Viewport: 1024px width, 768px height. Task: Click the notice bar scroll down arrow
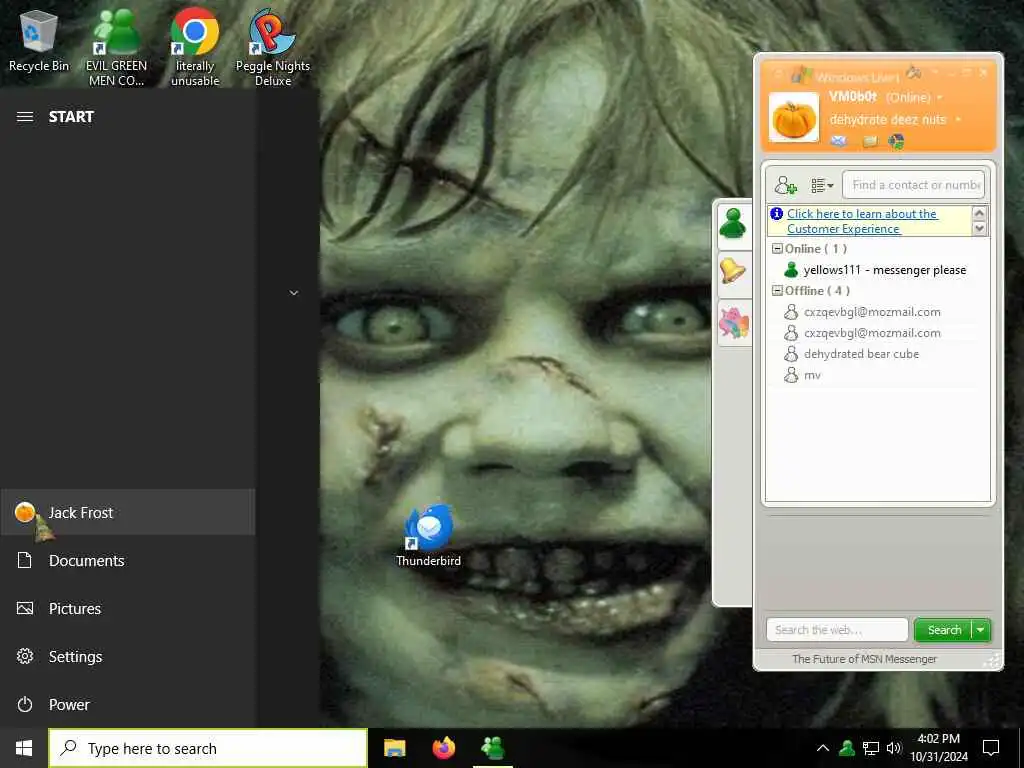(x=979, y=228)
